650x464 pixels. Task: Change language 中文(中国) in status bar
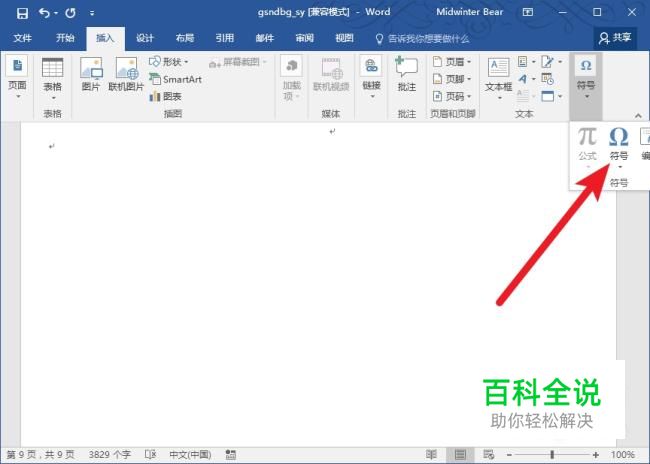[x=190, y=455]
